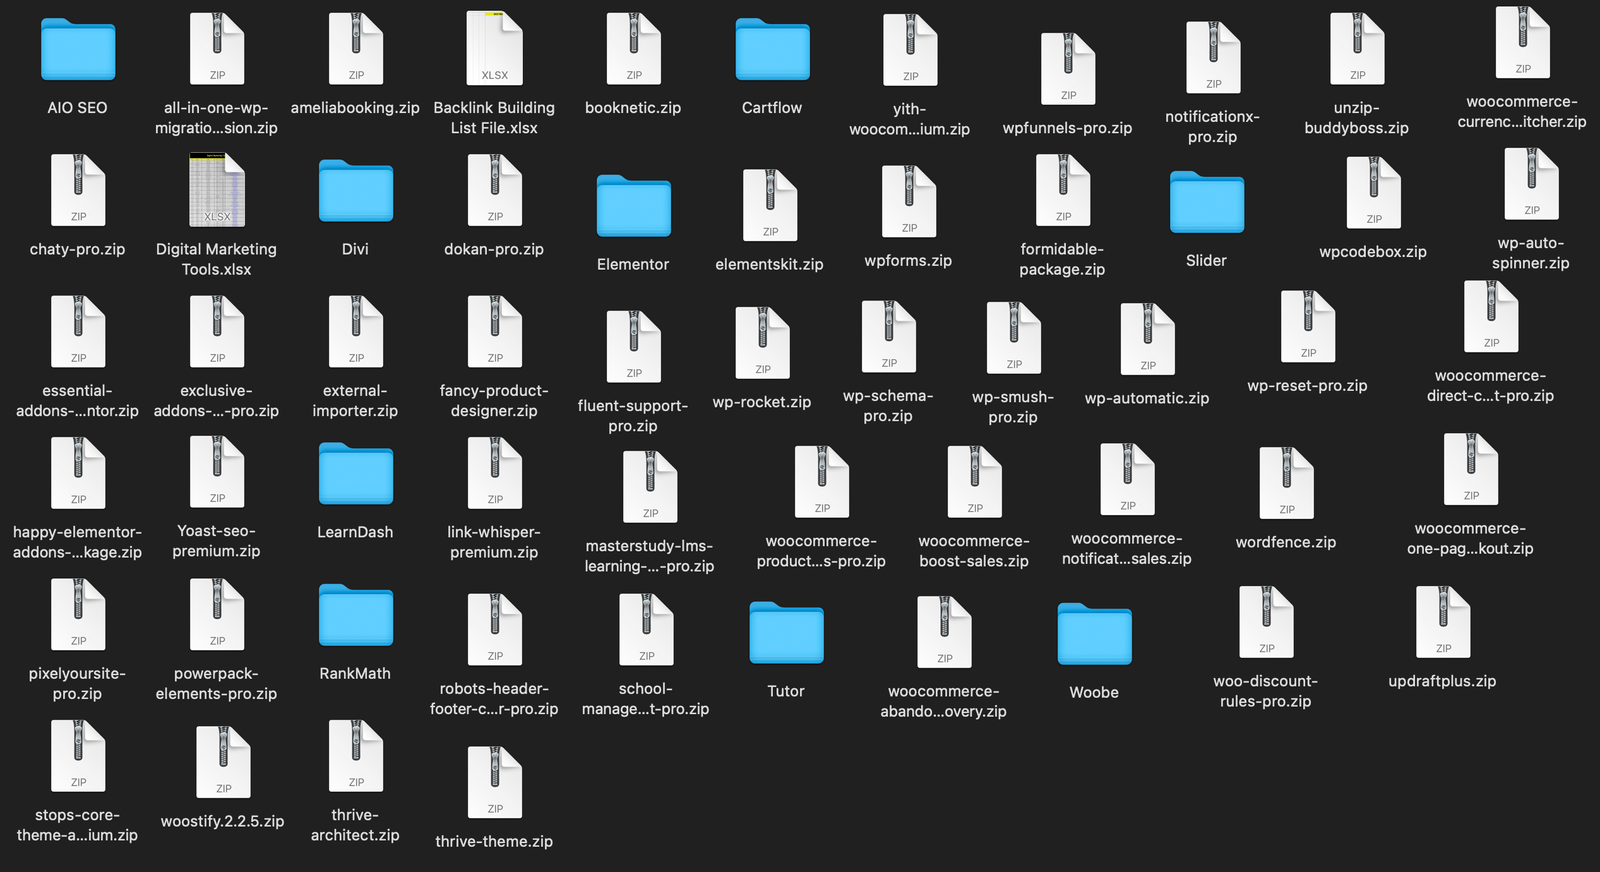Screen dimensions: 1600x872
Task: Select the wordfence.zip archive icon
Action: (x=1287, y=483)
